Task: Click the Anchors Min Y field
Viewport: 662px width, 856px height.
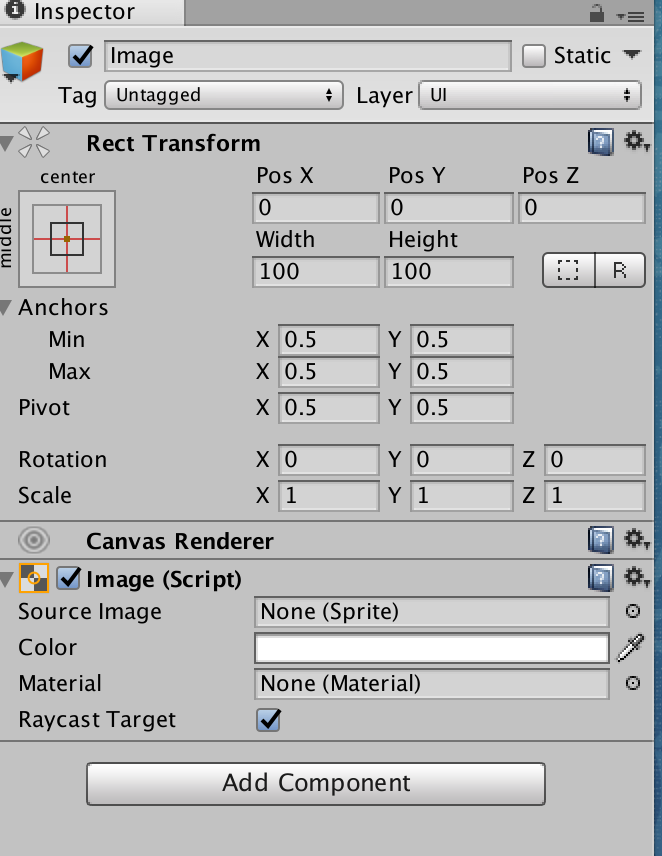Action: pyautogui.click(x=462, y=340)
